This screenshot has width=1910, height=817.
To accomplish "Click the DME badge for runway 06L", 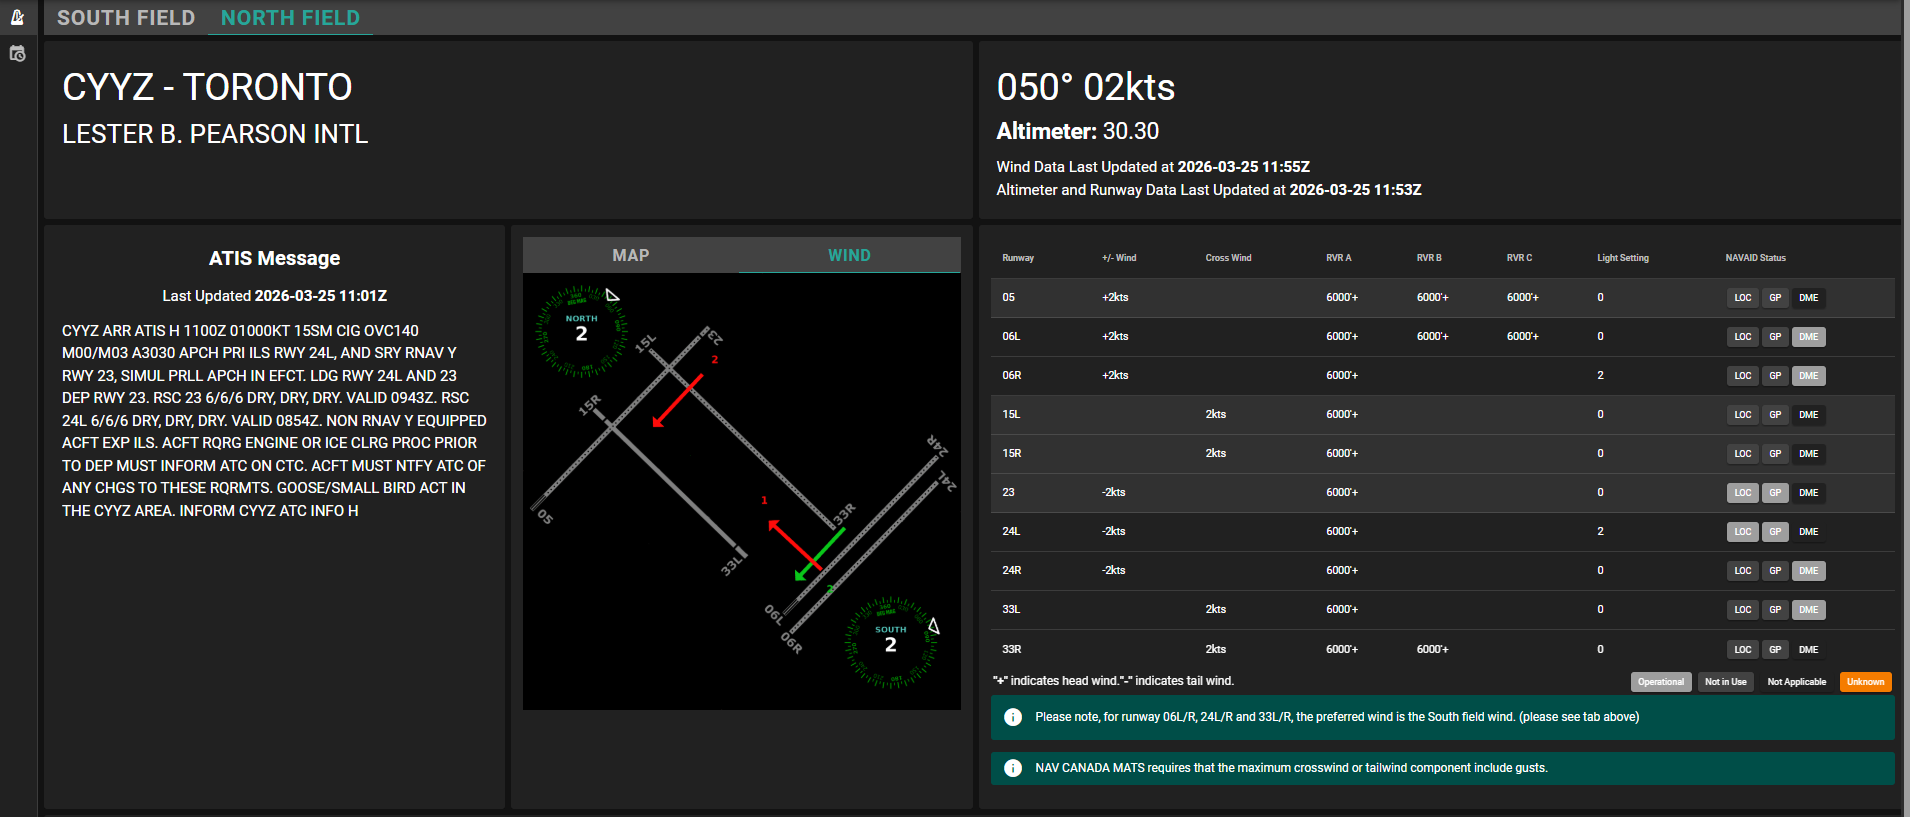I will tap(1809, 337).
